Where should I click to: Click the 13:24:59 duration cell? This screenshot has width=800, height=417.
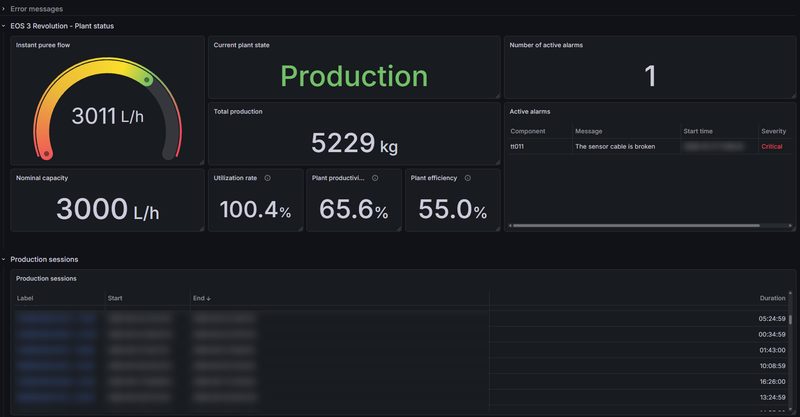772,398
